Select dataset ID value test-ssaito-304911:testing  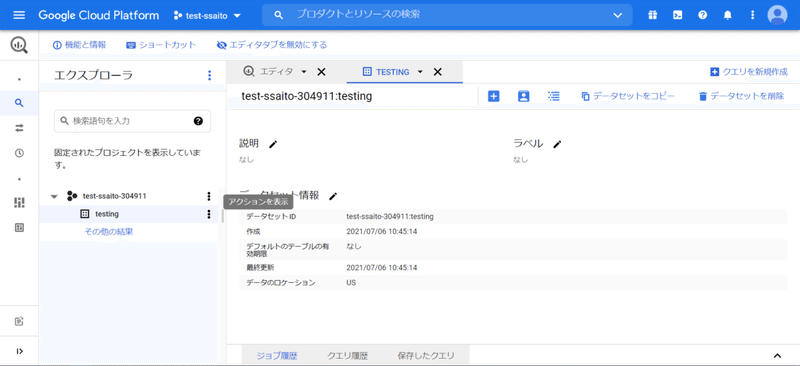pos(390,217)
